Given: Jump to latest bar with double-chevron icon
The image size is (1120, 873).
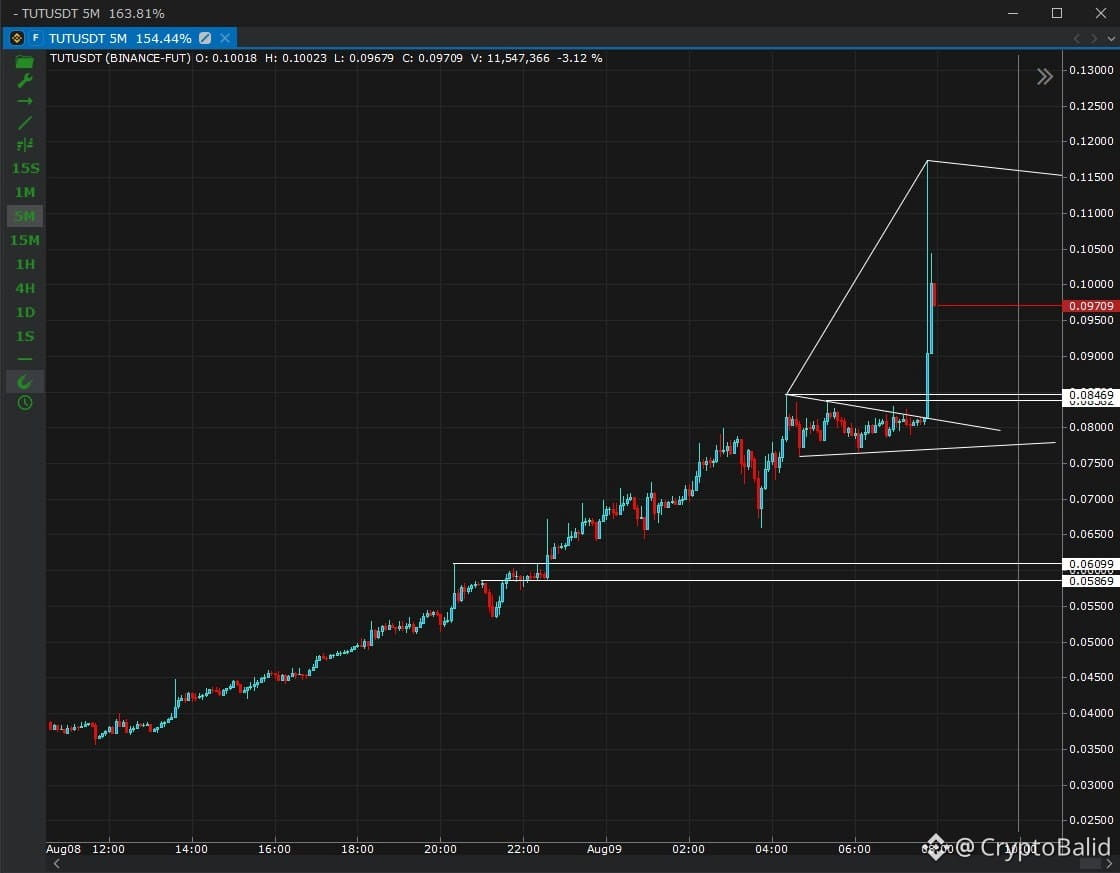Looking at the screenshot, I should [x=1044, y=76].
